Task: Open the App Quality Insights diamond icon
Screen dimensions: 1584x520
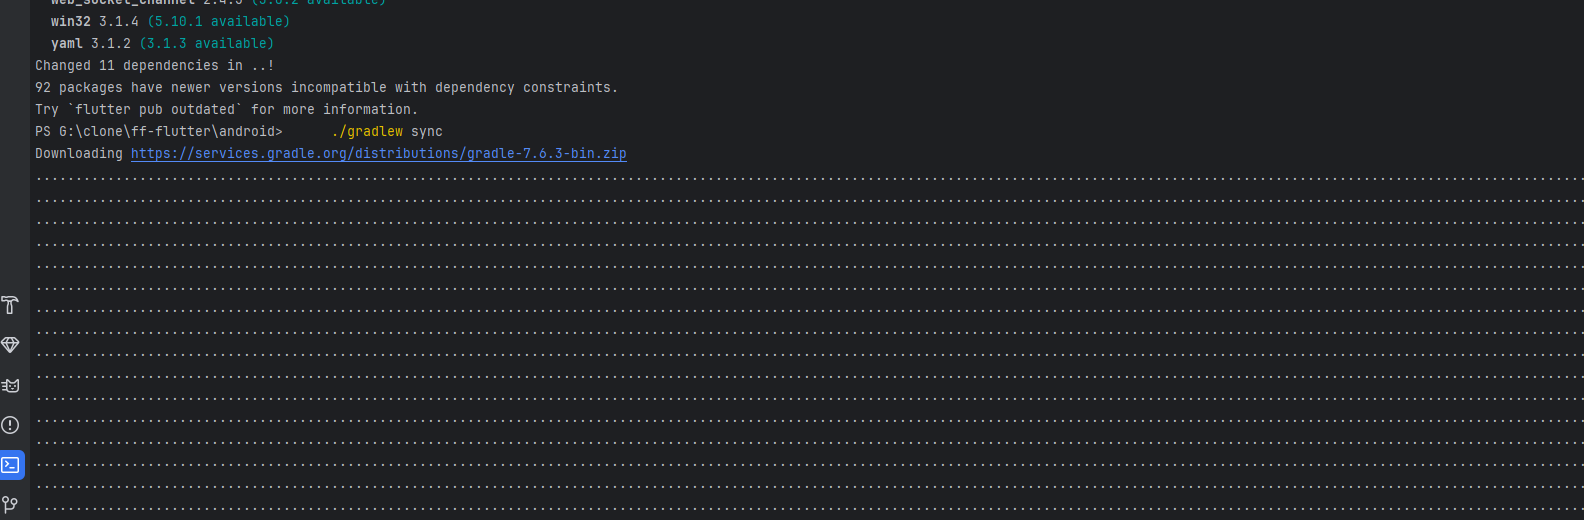Action: (x=10, y=345)
